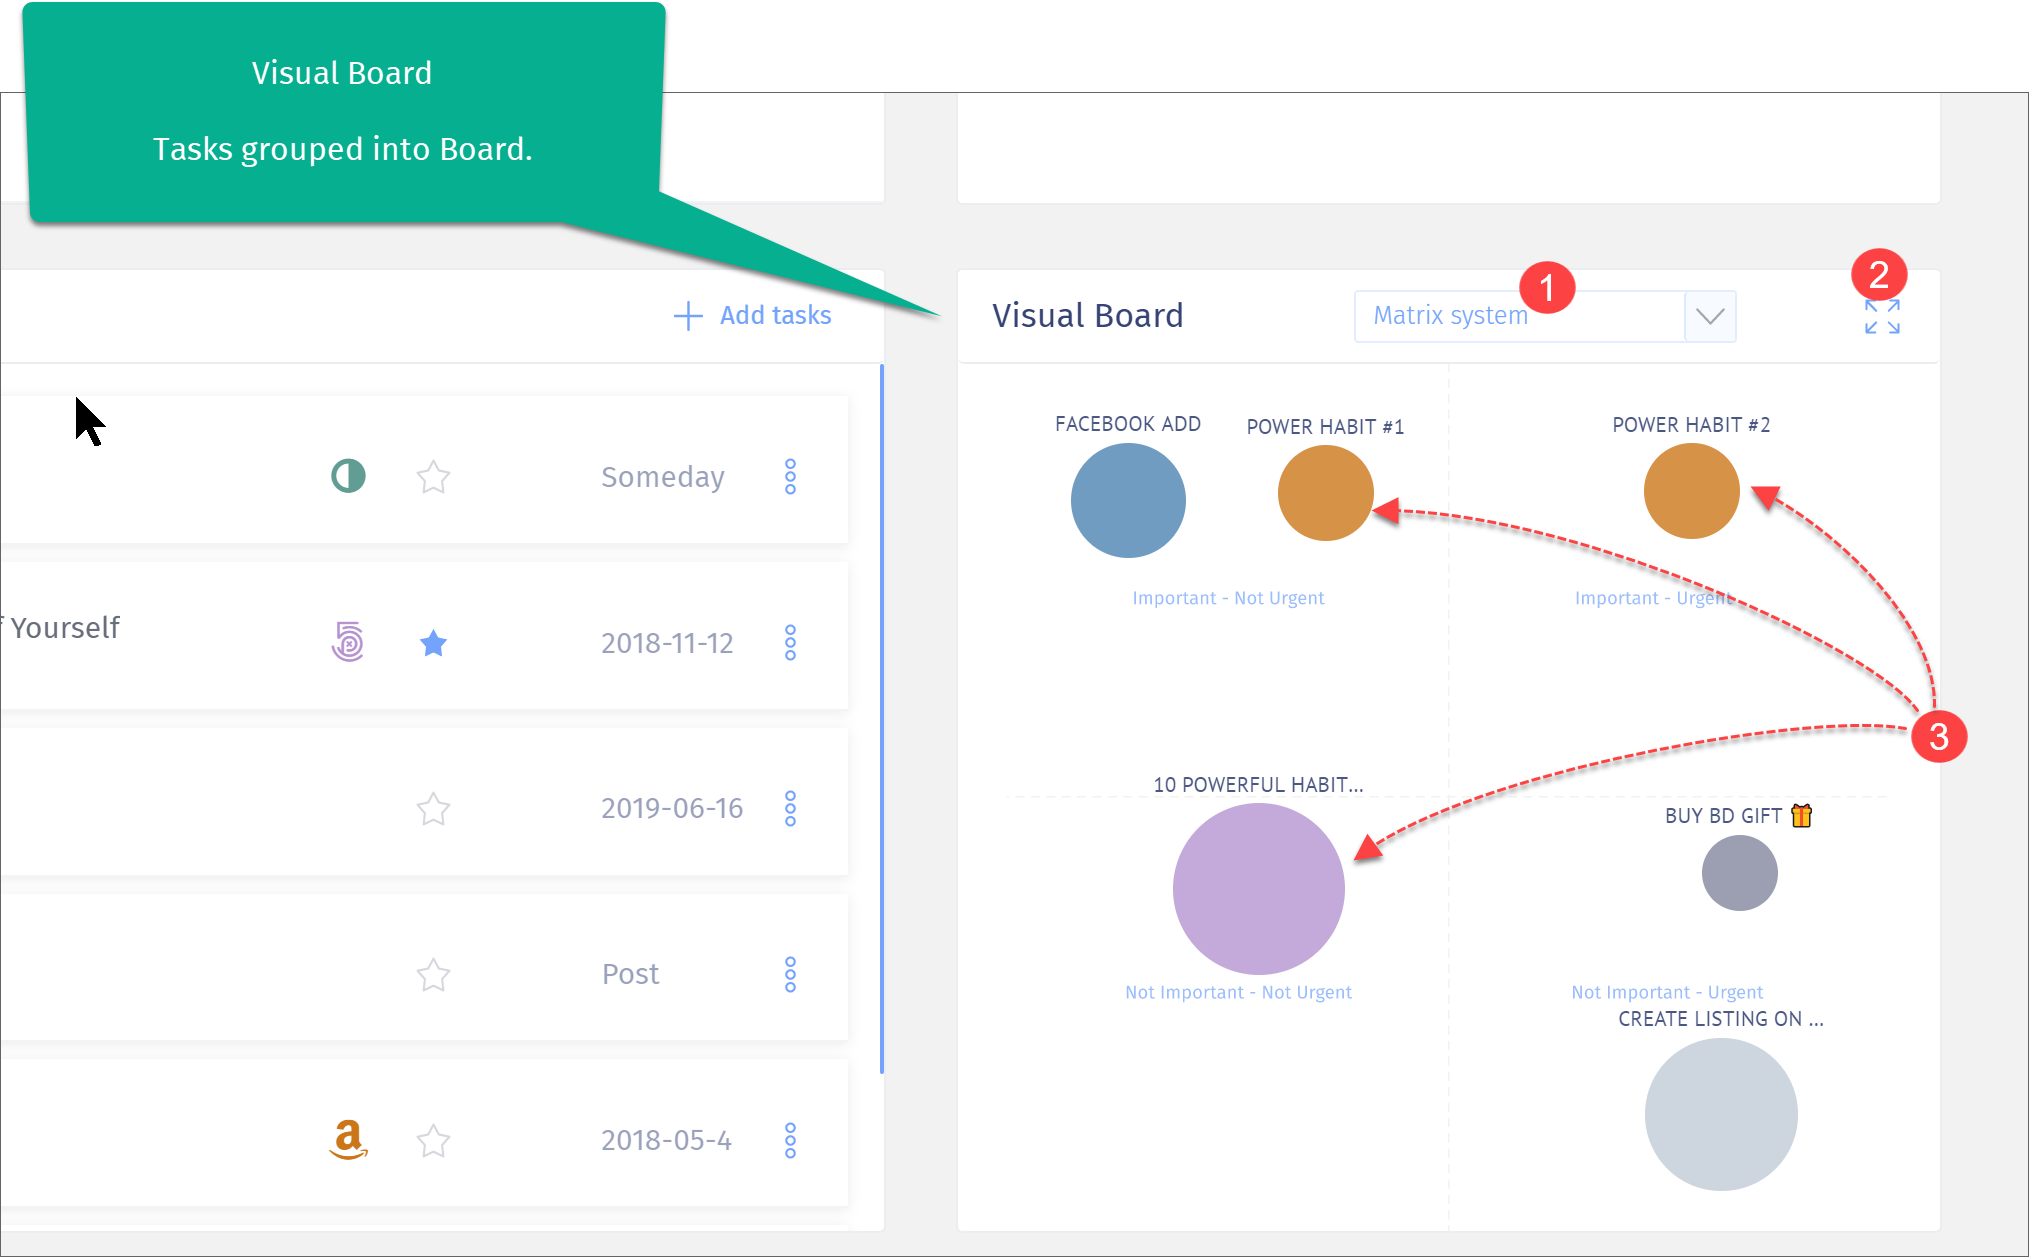The image size is (2029, 1257).
Task: Click the 2018-11-12 date text
Action: 667,643
